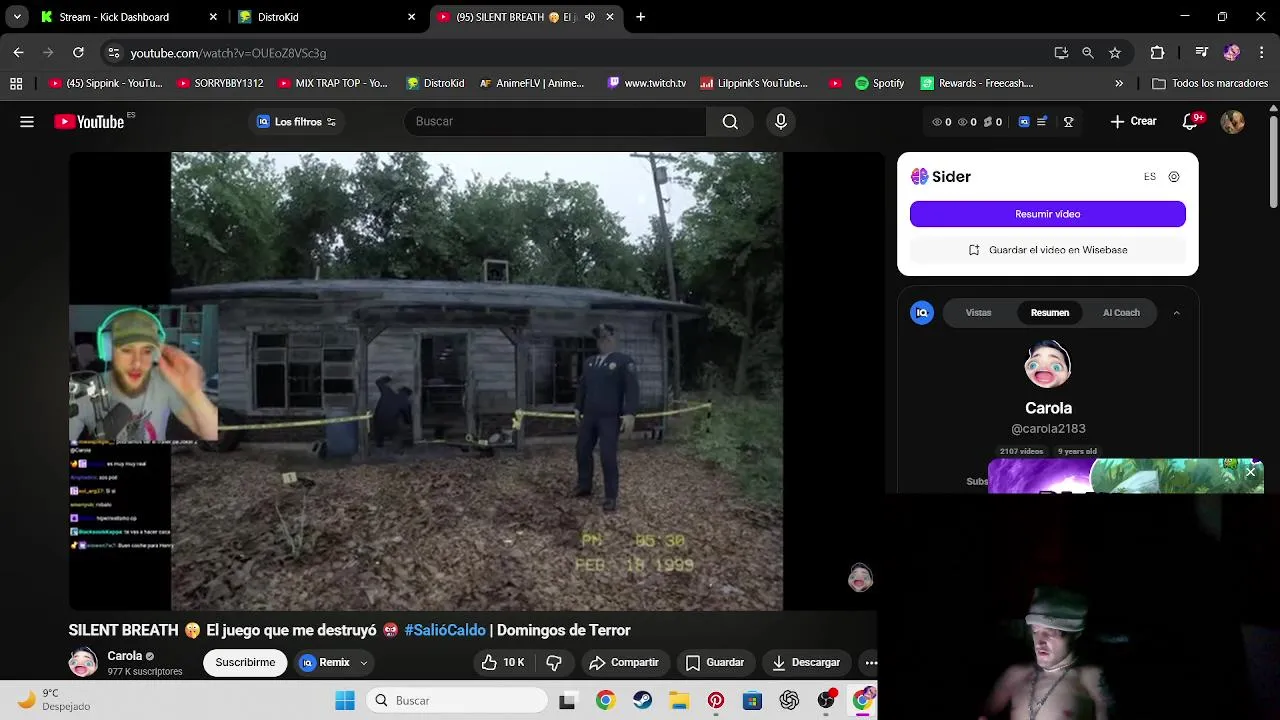Open File Explorer from the taskbar

coord(679,701)
